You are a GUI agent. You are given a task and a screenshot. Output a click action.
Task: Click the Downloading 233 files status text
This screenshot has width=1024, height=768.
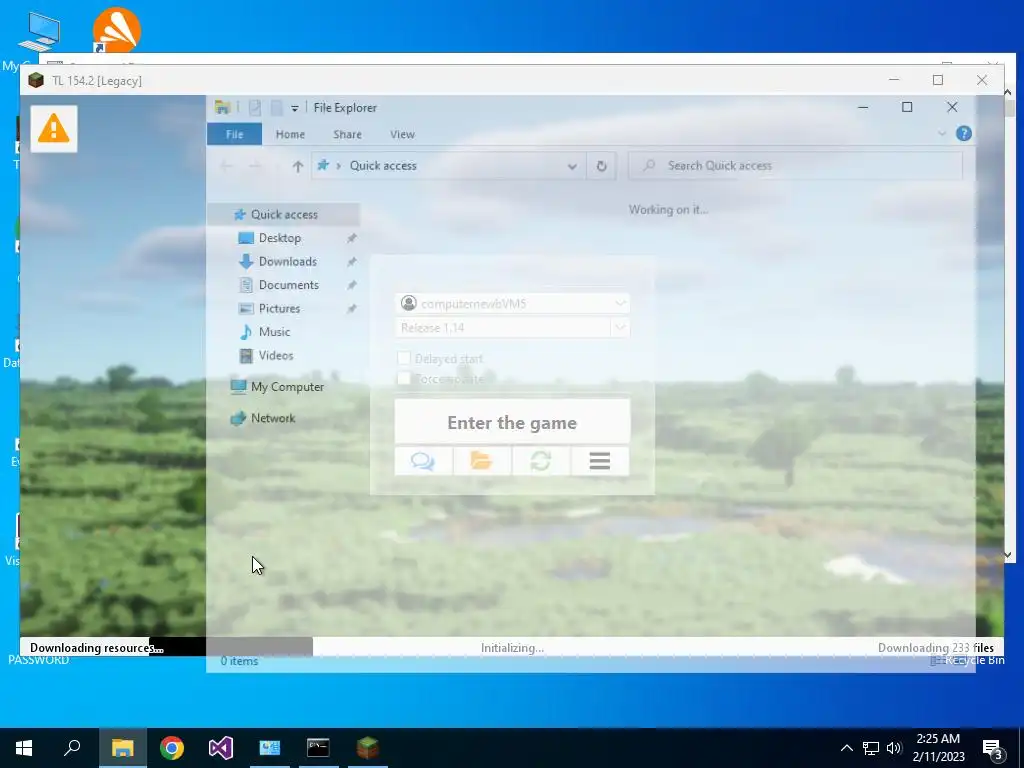(x=935, y=648)
